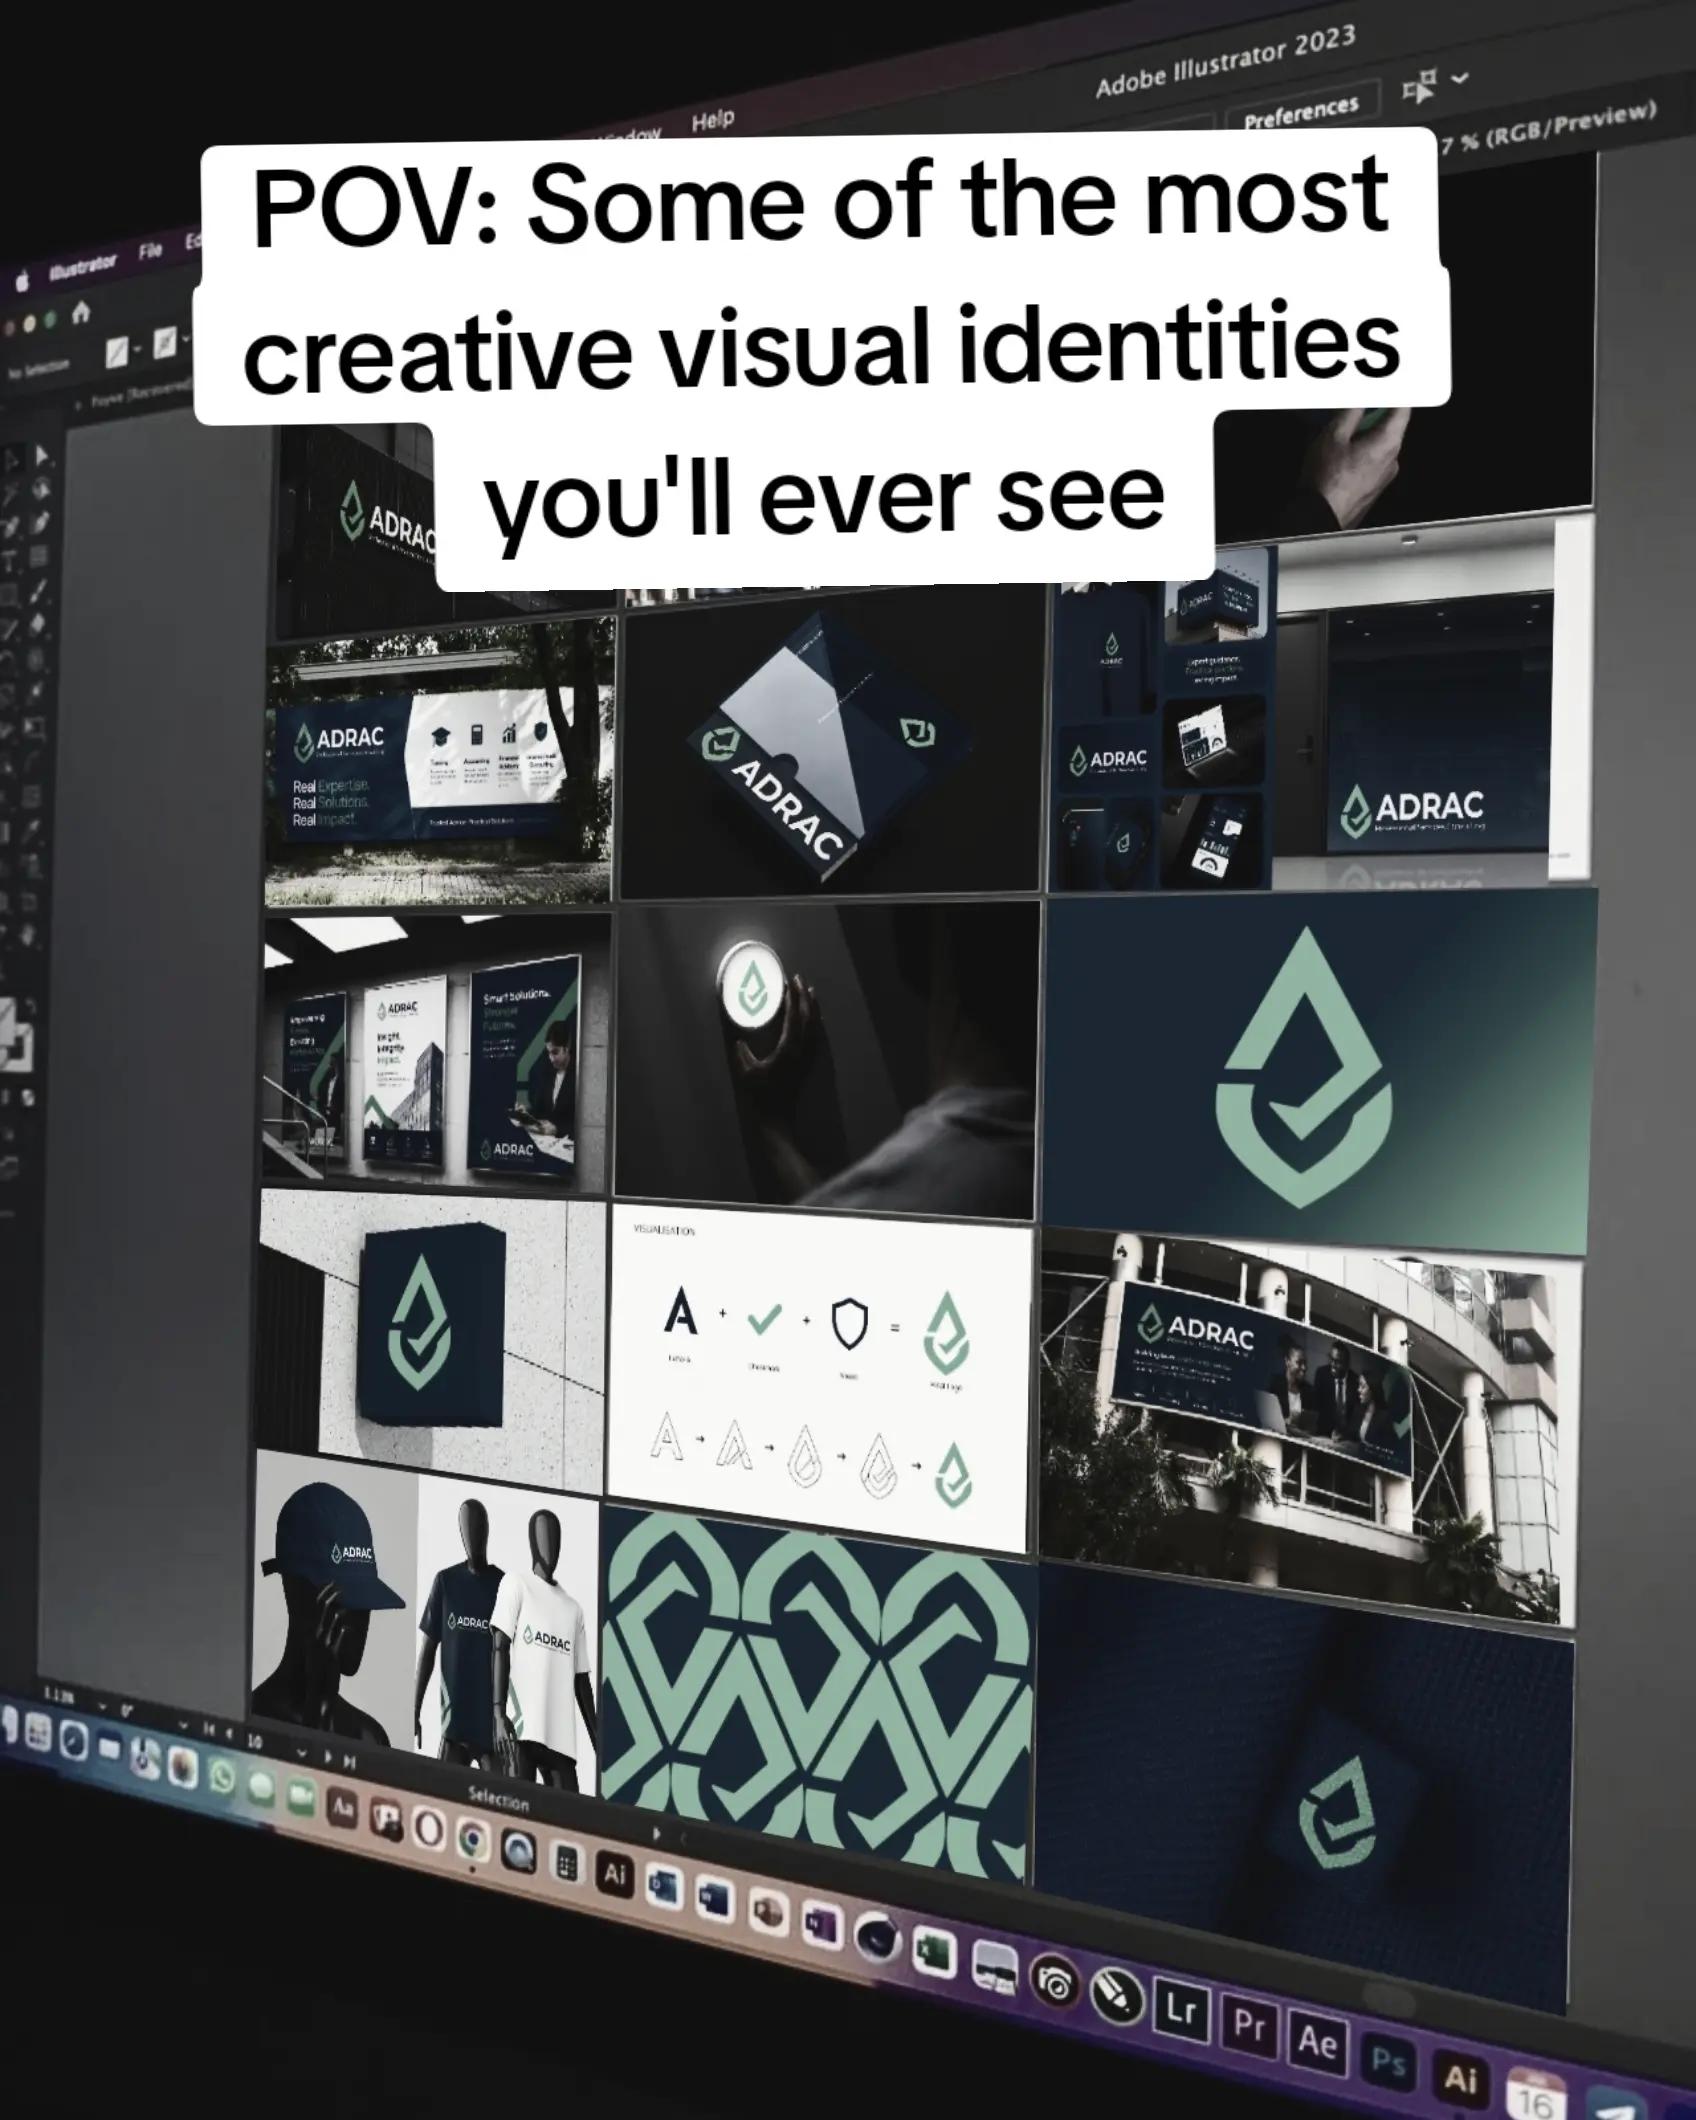Click the rotate view angle field
The height and width of the screenshot is (2120, 1696).
pyautogui.click(x=127, y=1711)
